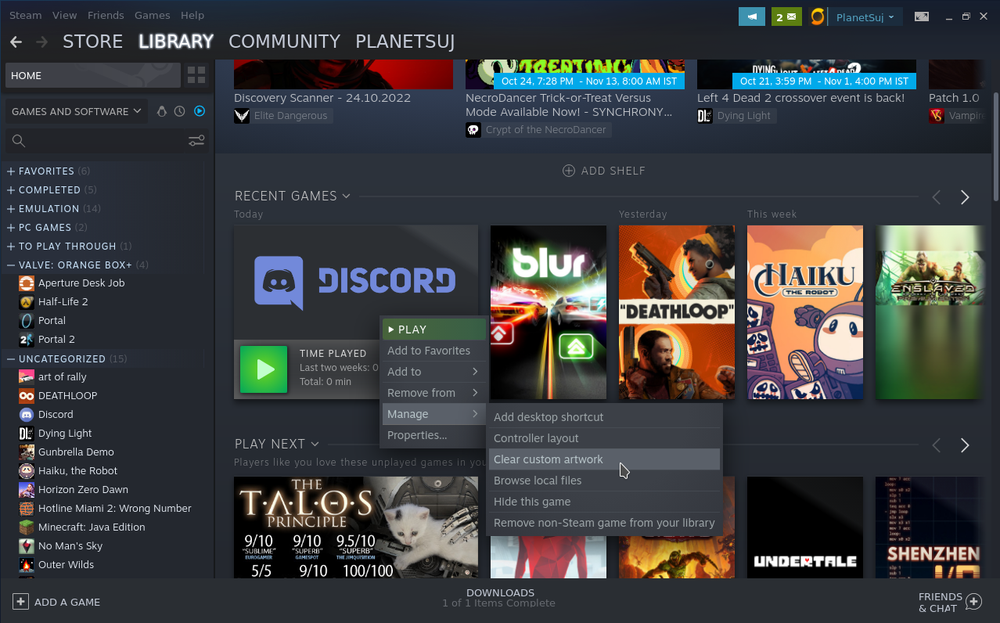Choose Clear custom artwork
The image size is (1000, 623).
click(x=604, y=459)
